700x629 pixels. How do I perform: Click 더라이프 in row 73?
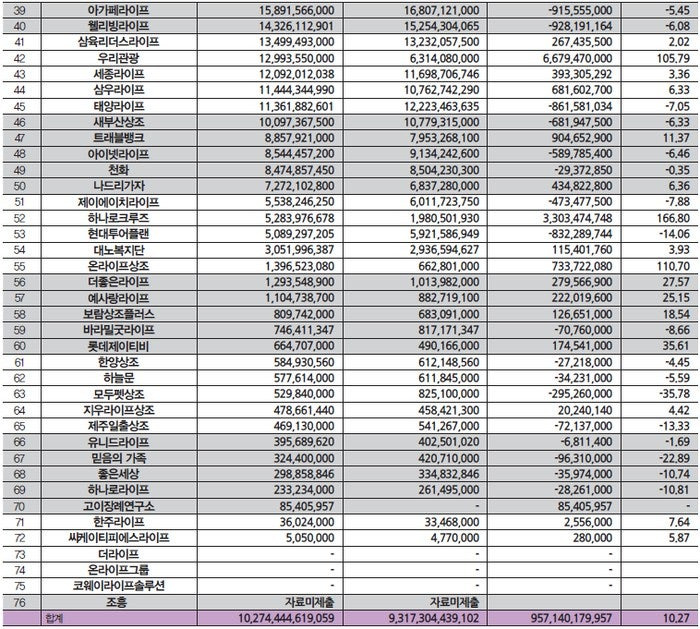pos(118,554)
